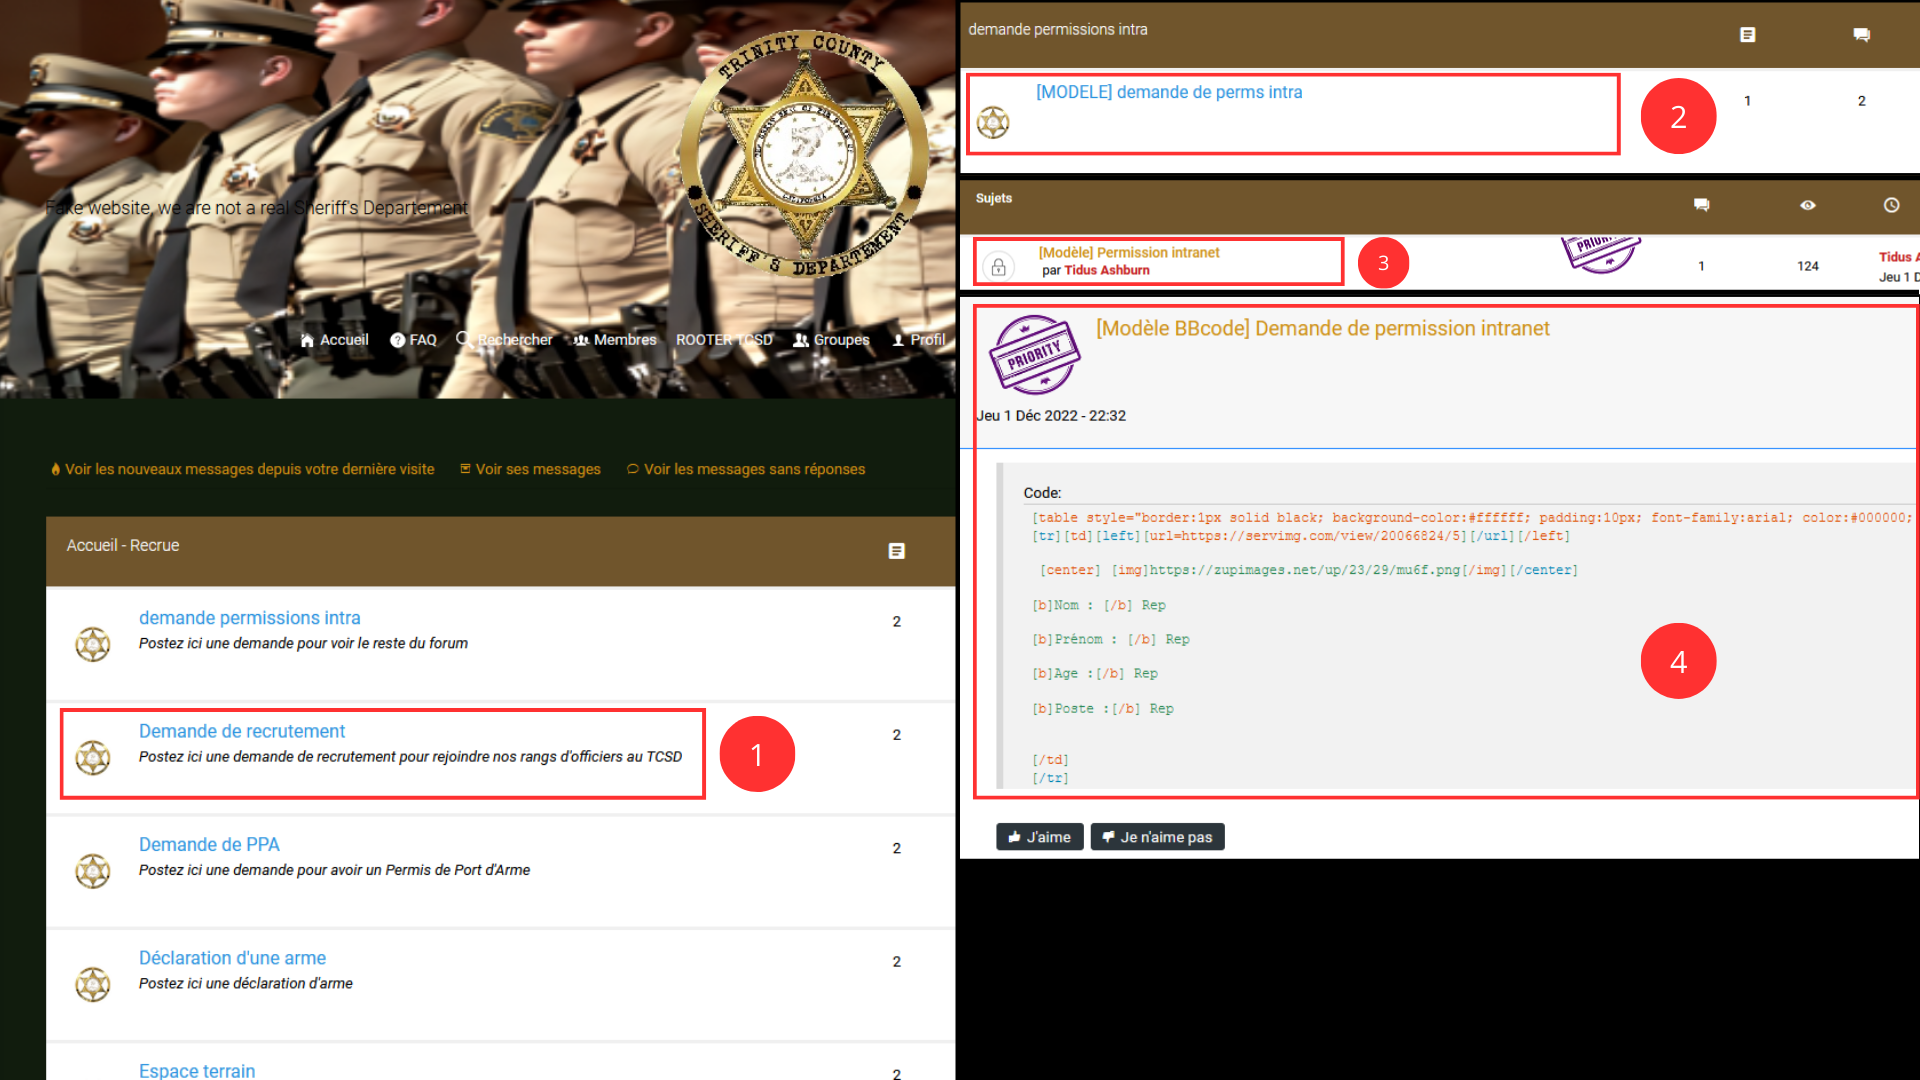Click the eye views icon in Sujets header
Image resolution: width=1920 pixels, height=1080 pixels.
pyautogui.click(x=1808, y=205)
